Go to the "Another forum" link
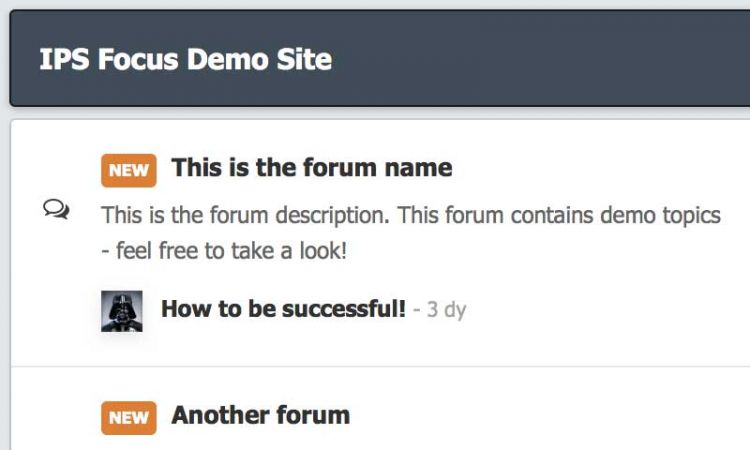 point(261,415)
